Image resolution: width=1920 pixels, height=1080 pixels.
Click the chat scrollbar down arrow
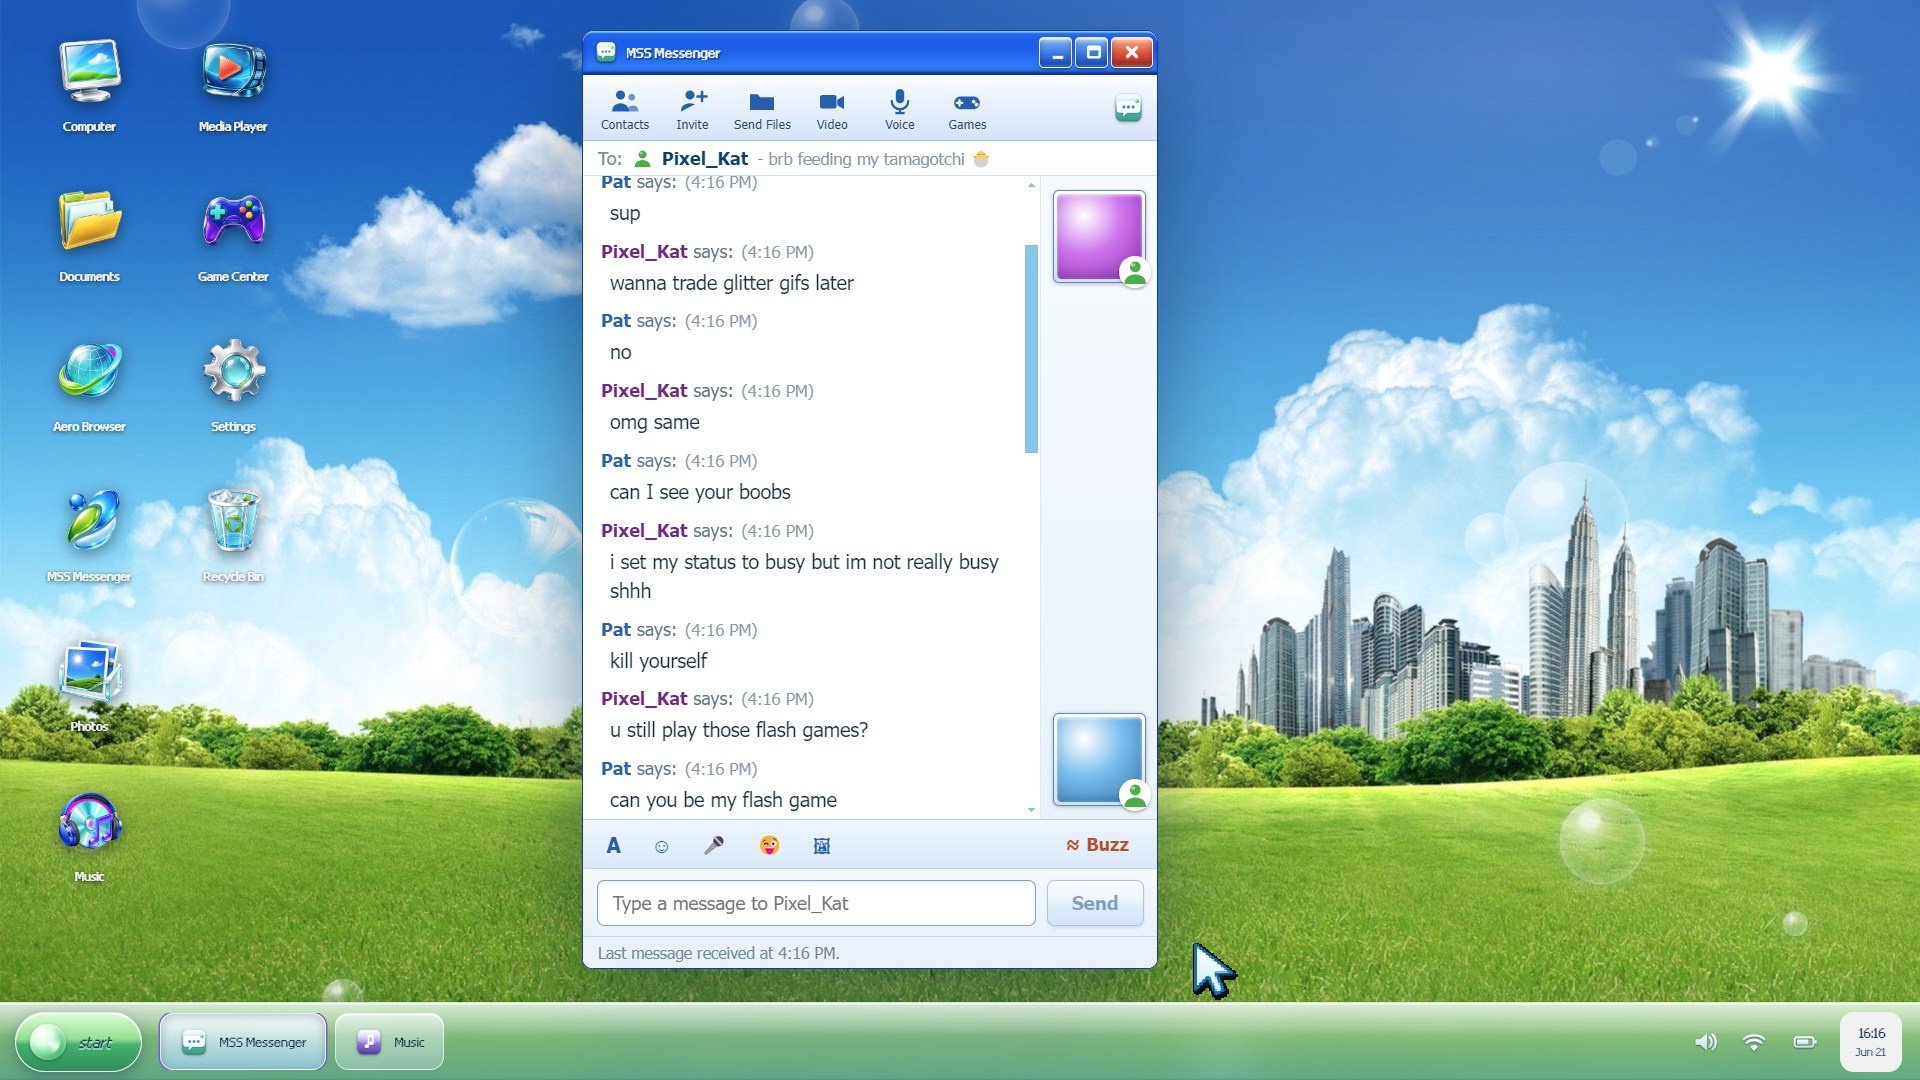point(1031,810)
